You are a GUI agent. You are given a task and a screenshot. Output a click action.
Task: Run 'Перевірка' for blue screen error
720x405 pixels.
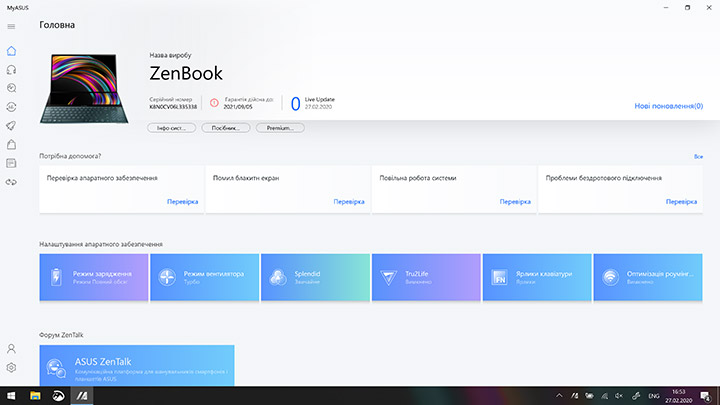(x=349, y=202)
